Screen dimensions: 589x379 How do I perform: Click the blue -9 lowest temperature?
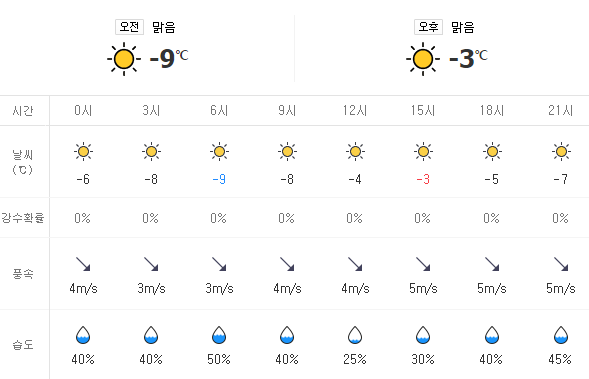pyautogui.click(x=219, y=179)
